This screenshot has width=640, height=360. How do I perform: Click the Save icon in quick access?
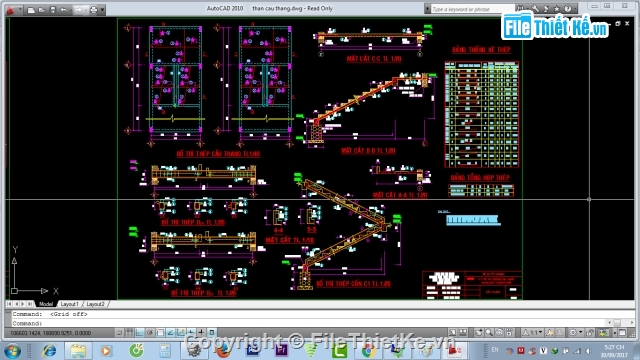click(x=53, y=10)
